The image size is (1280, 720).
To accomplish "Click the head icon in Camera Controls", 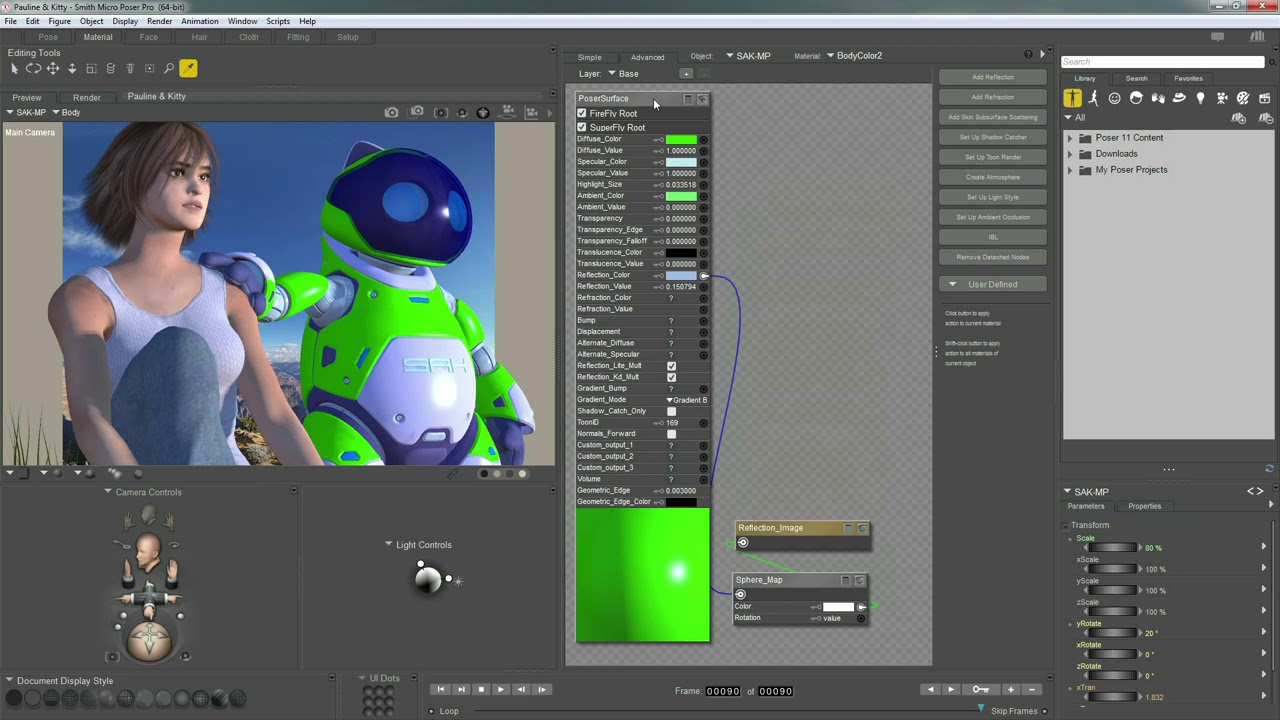I will pyautogui.click(x=148, y=550).
